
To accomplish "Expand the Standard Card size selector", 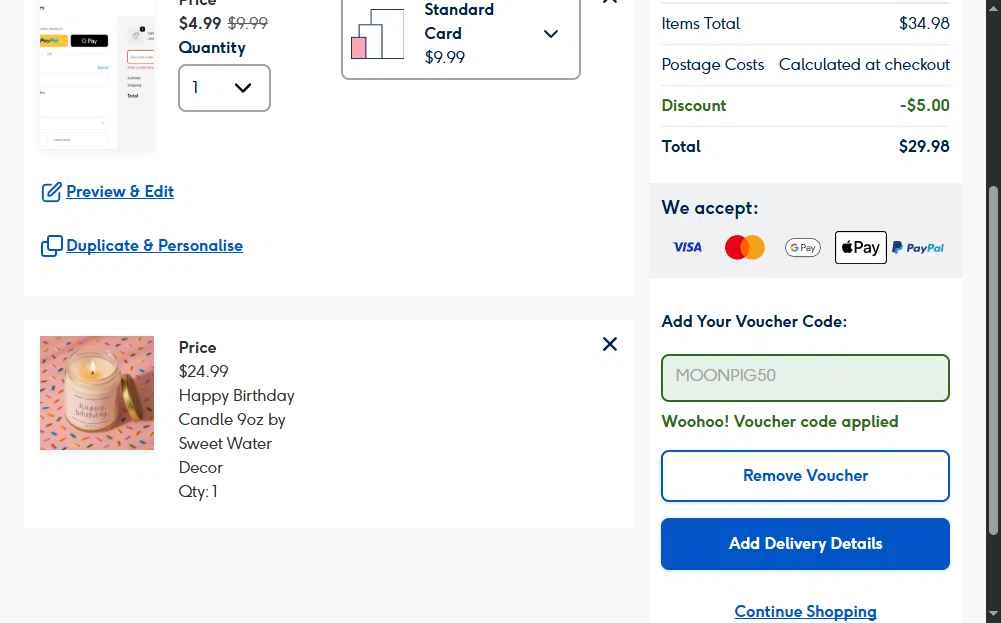I will pos(550,34).
